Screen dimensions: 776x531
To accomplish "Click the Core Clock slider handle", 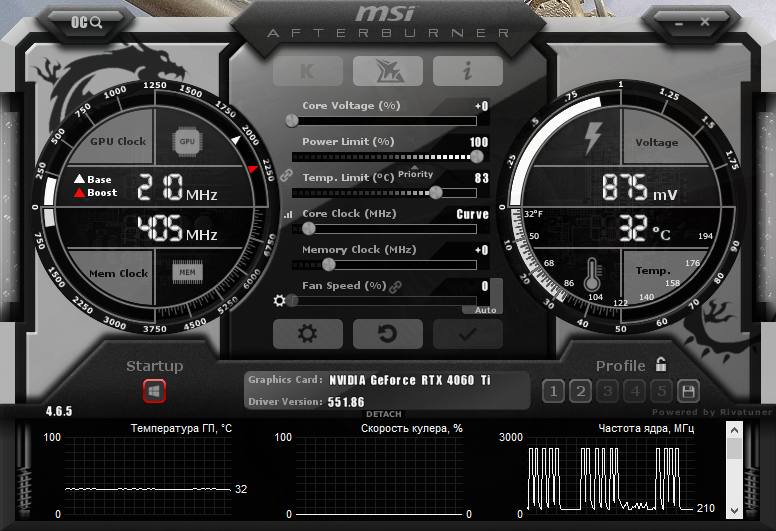I will (x=308, y=229).
